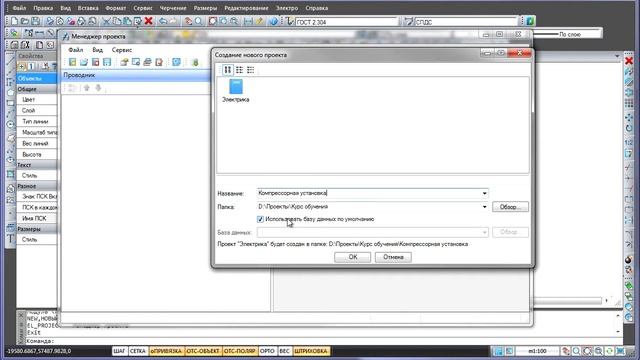Click the Save diskette icon in main toolbar

pyautogui.click(x=36, y=21)
